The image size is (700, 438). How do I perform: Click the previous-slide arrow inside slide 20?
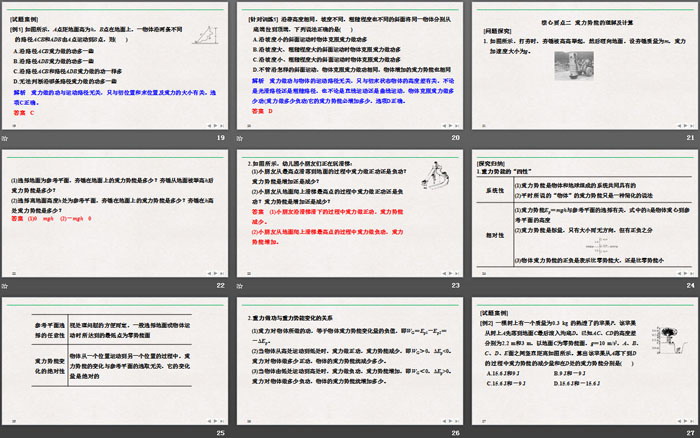[444, 126]
